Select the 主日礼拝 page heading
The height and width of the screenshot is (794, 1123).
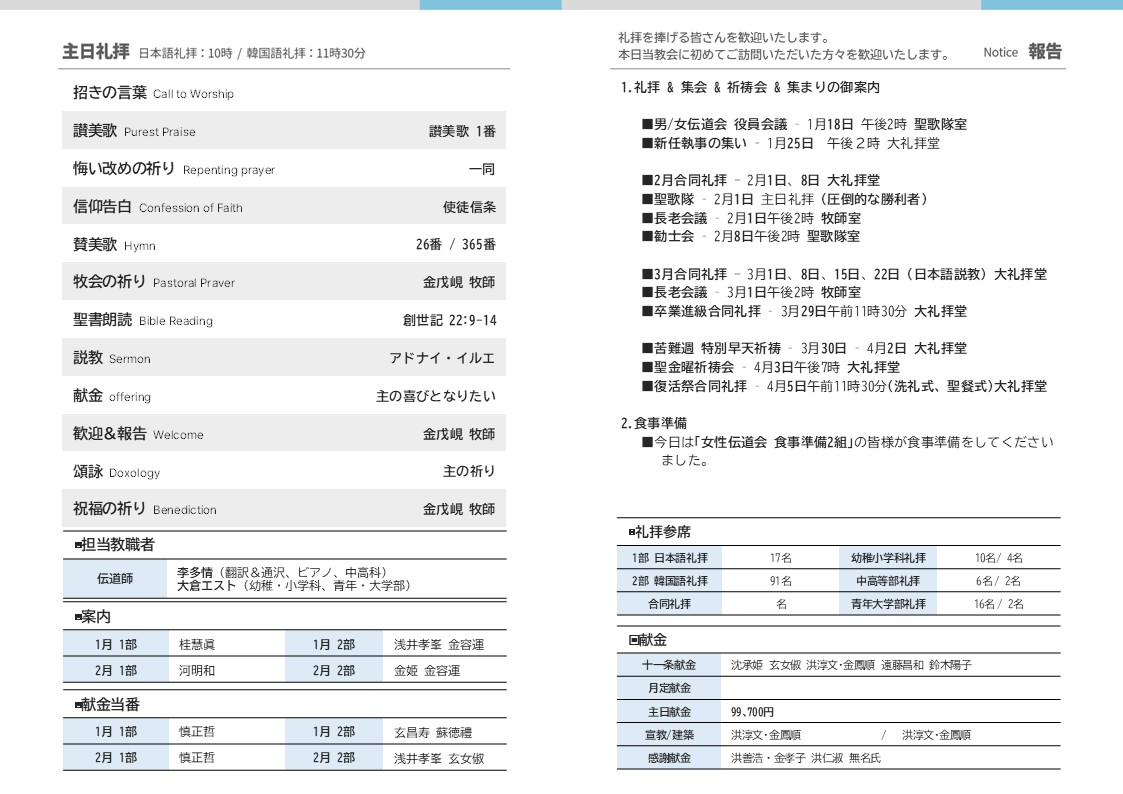point(96,52)
